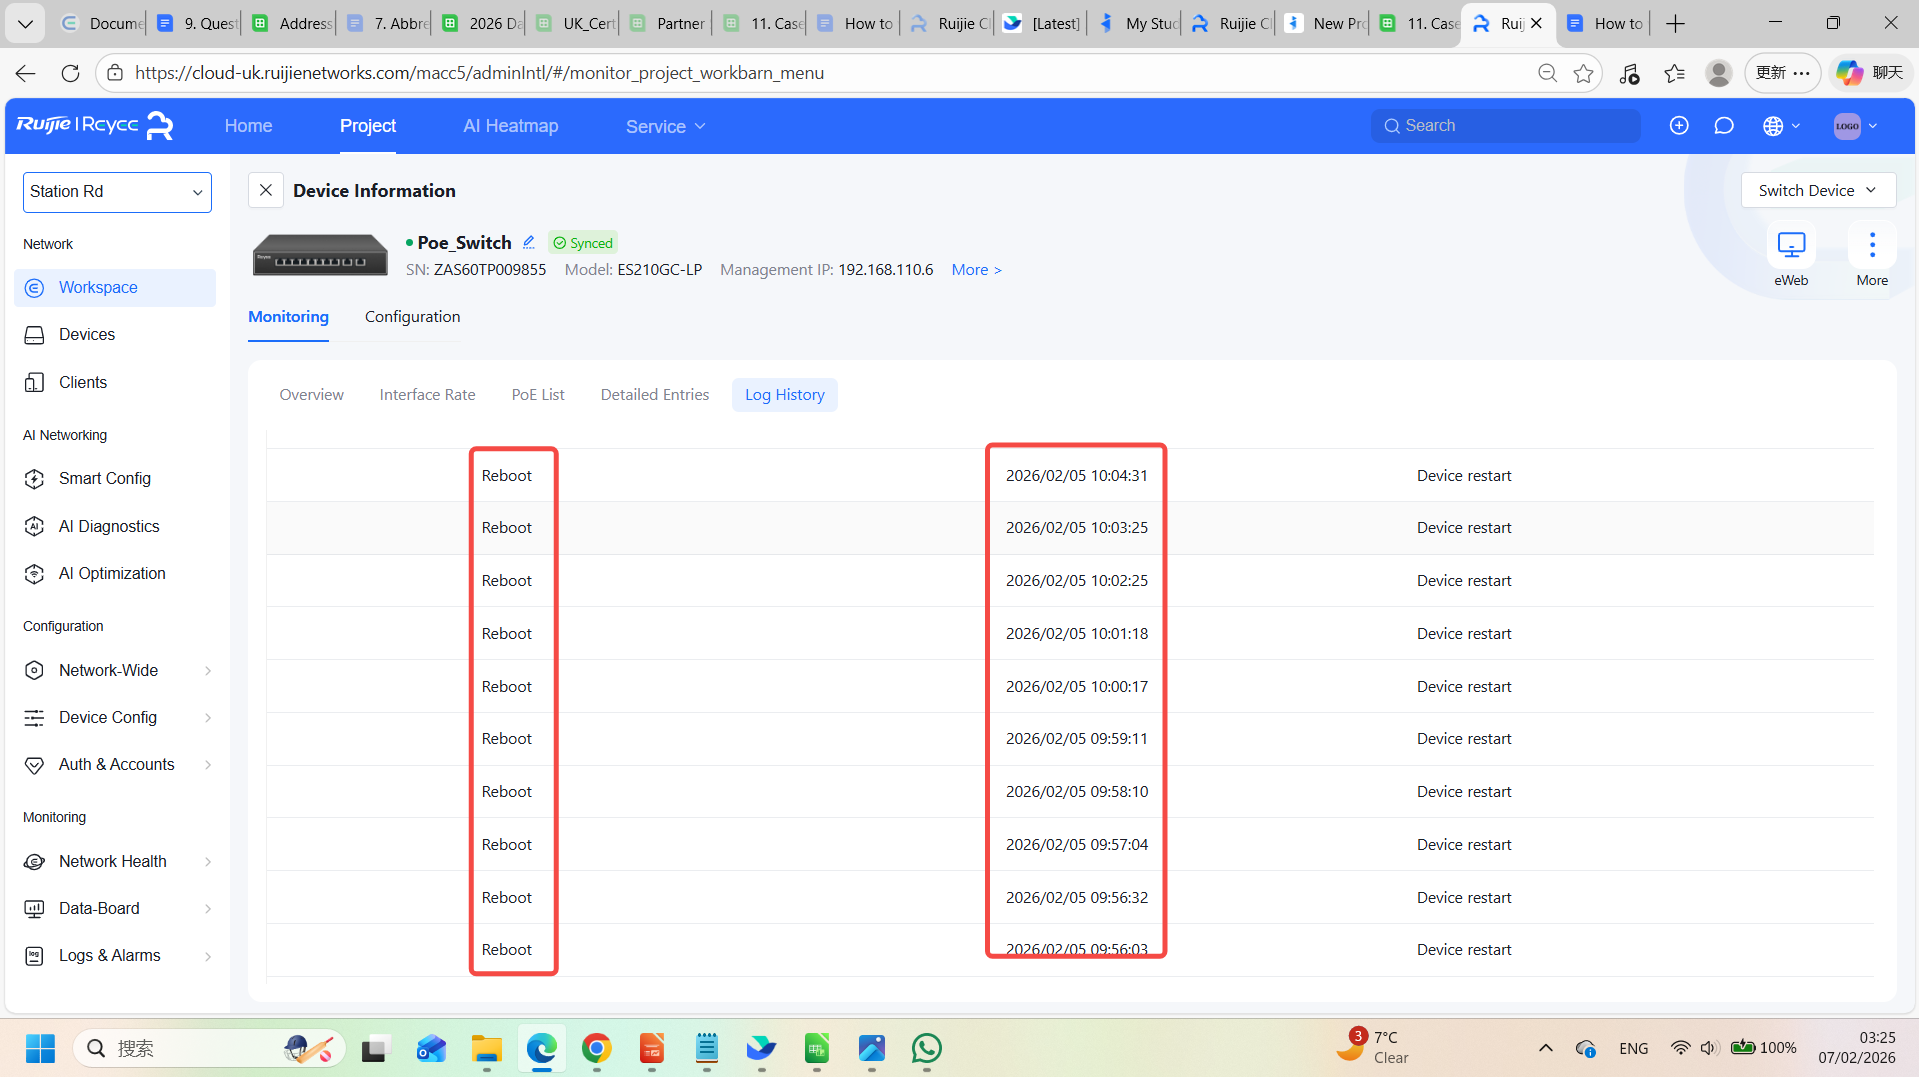
Task: Click the pencil icon beside Poe_Switch
Action: 529,242
